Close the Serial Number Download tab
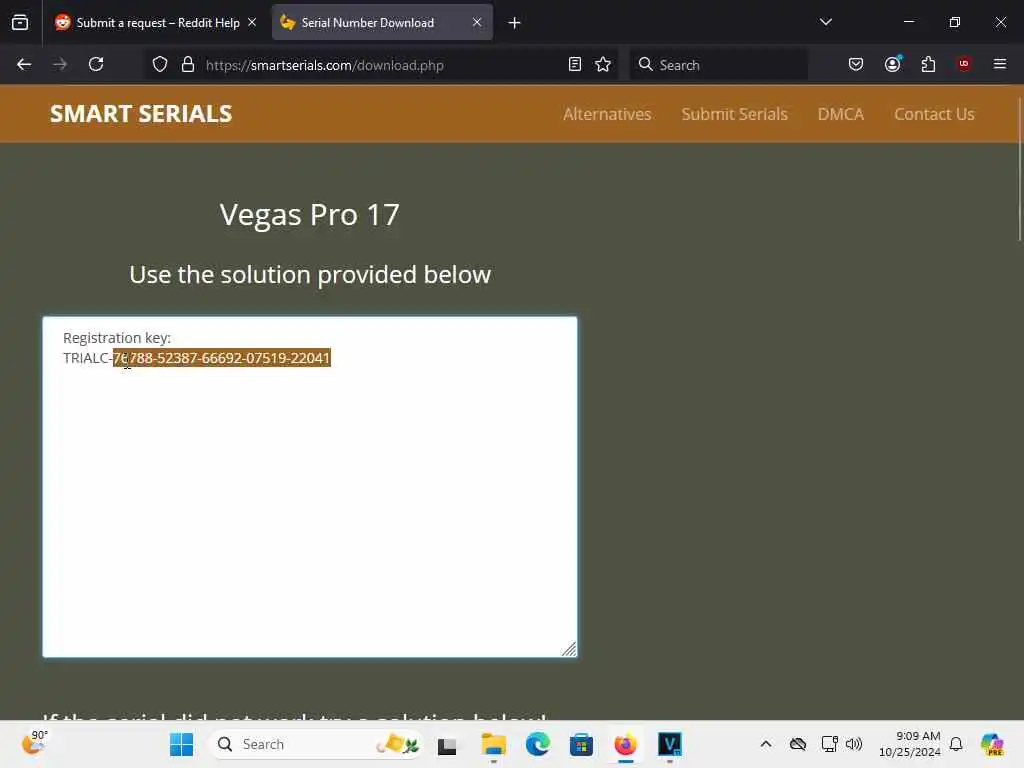This screenshot has width=1024, height=768. pyautogui.click(x=477, y=22)
